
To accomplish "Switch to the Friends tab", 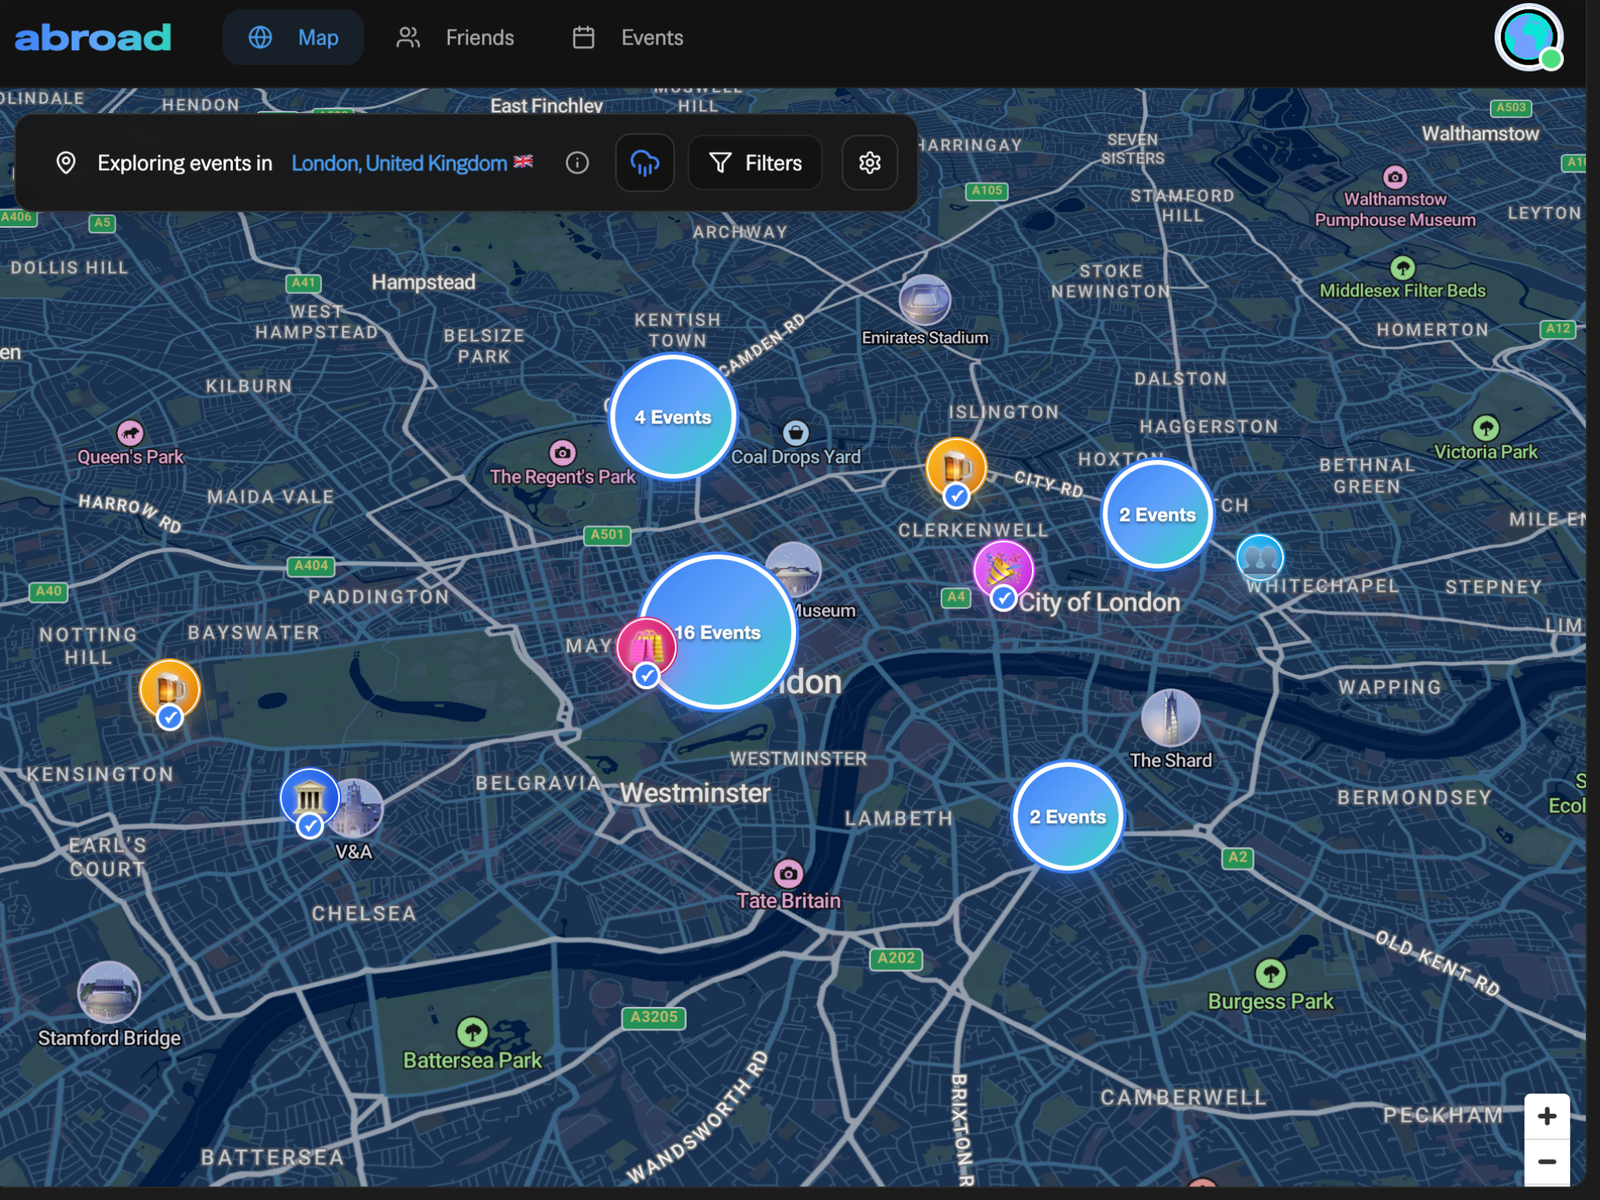I will pos(456,38).
